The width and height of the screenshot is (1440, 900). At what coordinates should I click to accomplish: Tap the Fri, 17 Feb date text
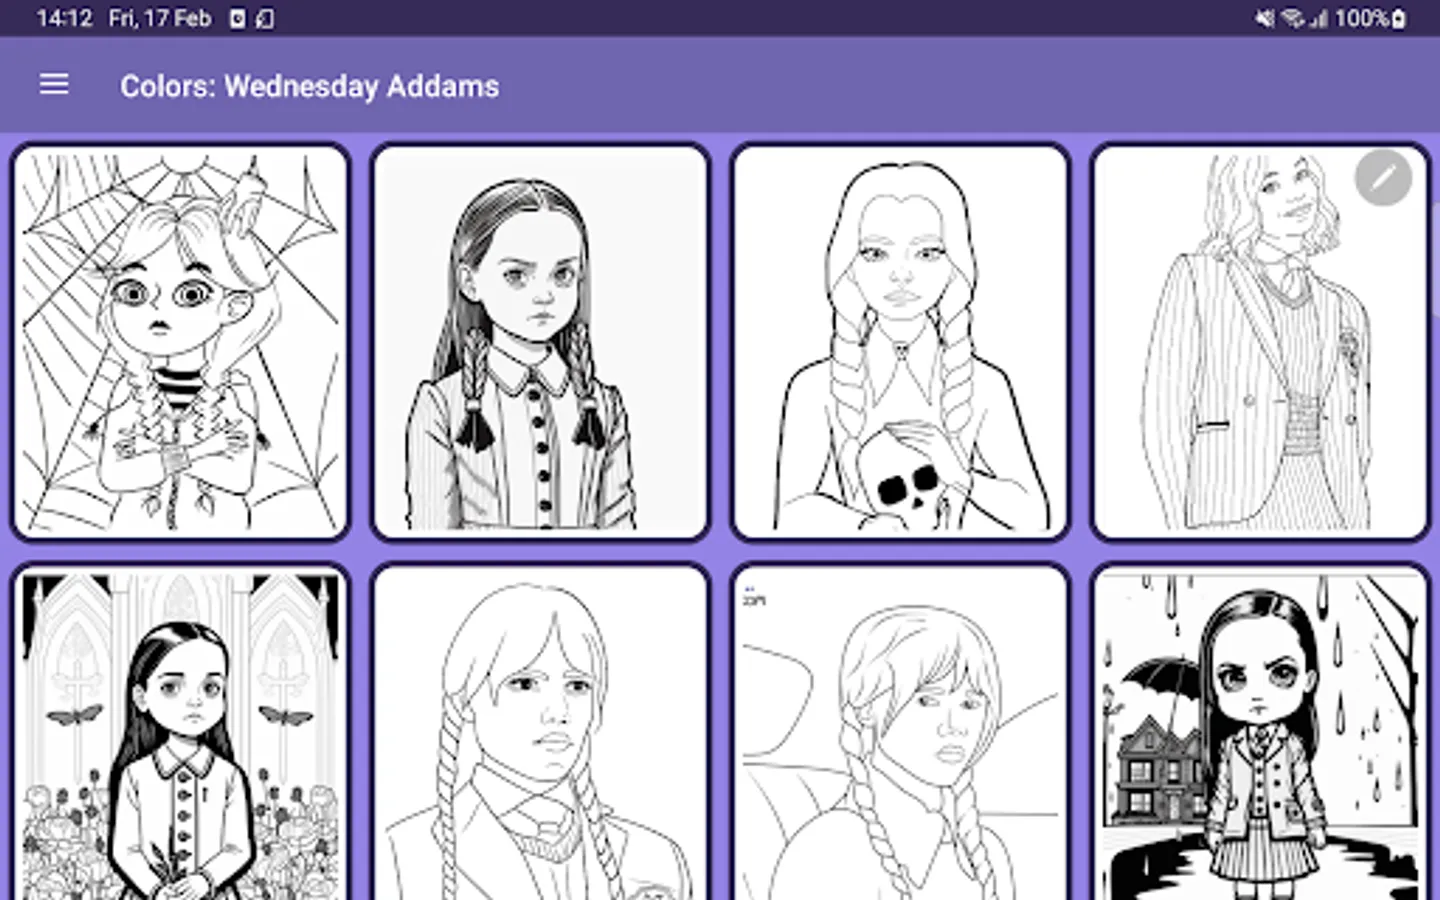pyautogui.click(x=160, y=18)
